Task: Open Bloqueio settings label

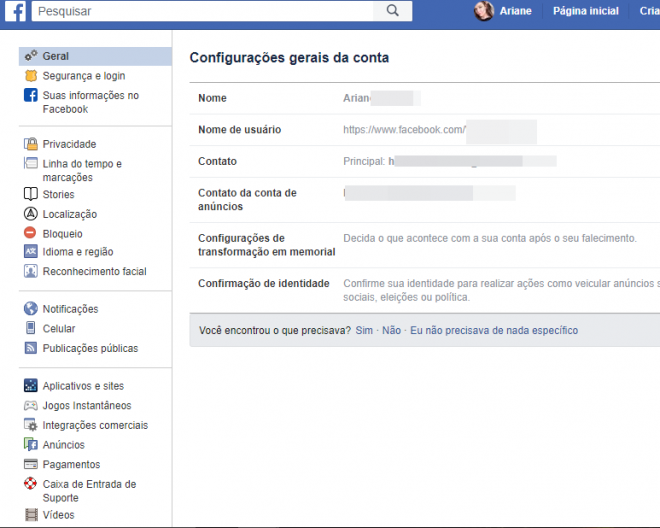Action: pyautogui.click(x=62, y=234)
